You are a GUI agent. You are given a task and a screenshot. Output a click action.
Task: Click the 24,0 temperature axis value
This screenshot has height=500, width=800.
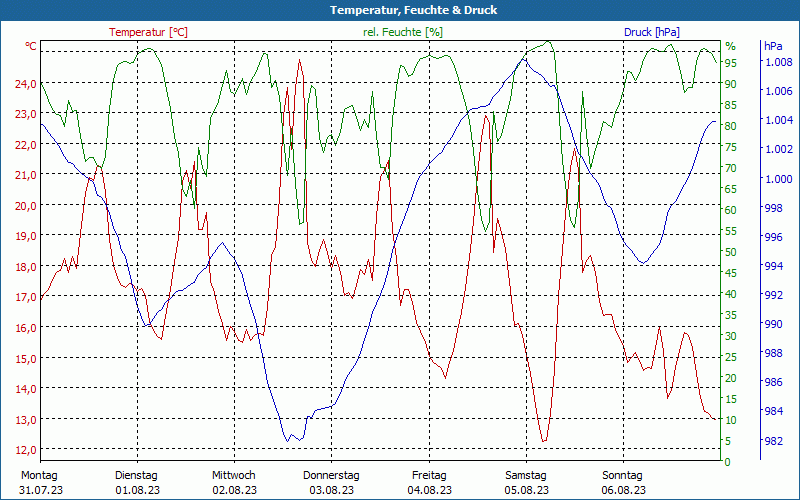tap(26, 84)
